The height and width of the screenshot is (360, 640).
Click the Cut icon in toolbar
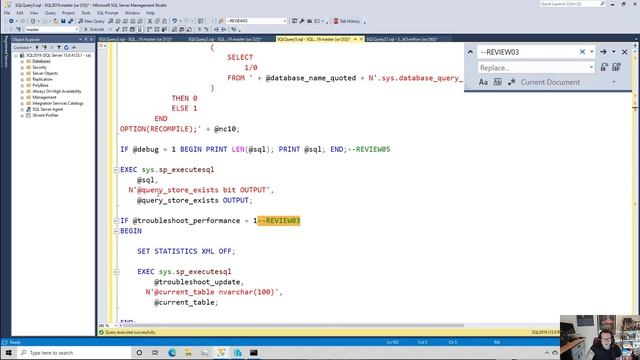point(150,21)
